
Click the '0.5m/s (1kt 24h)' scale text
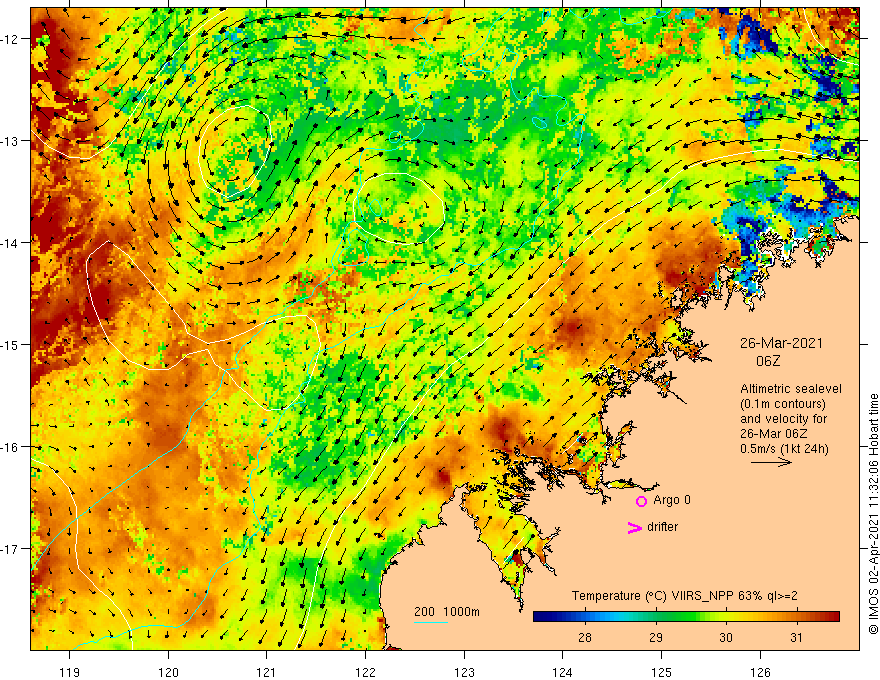click(784, 449)
